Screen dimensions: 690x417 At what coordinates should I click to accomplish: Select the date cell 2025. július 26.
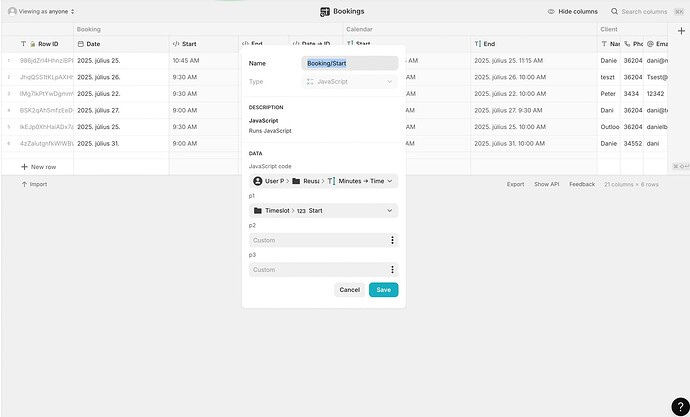[121, 77]
